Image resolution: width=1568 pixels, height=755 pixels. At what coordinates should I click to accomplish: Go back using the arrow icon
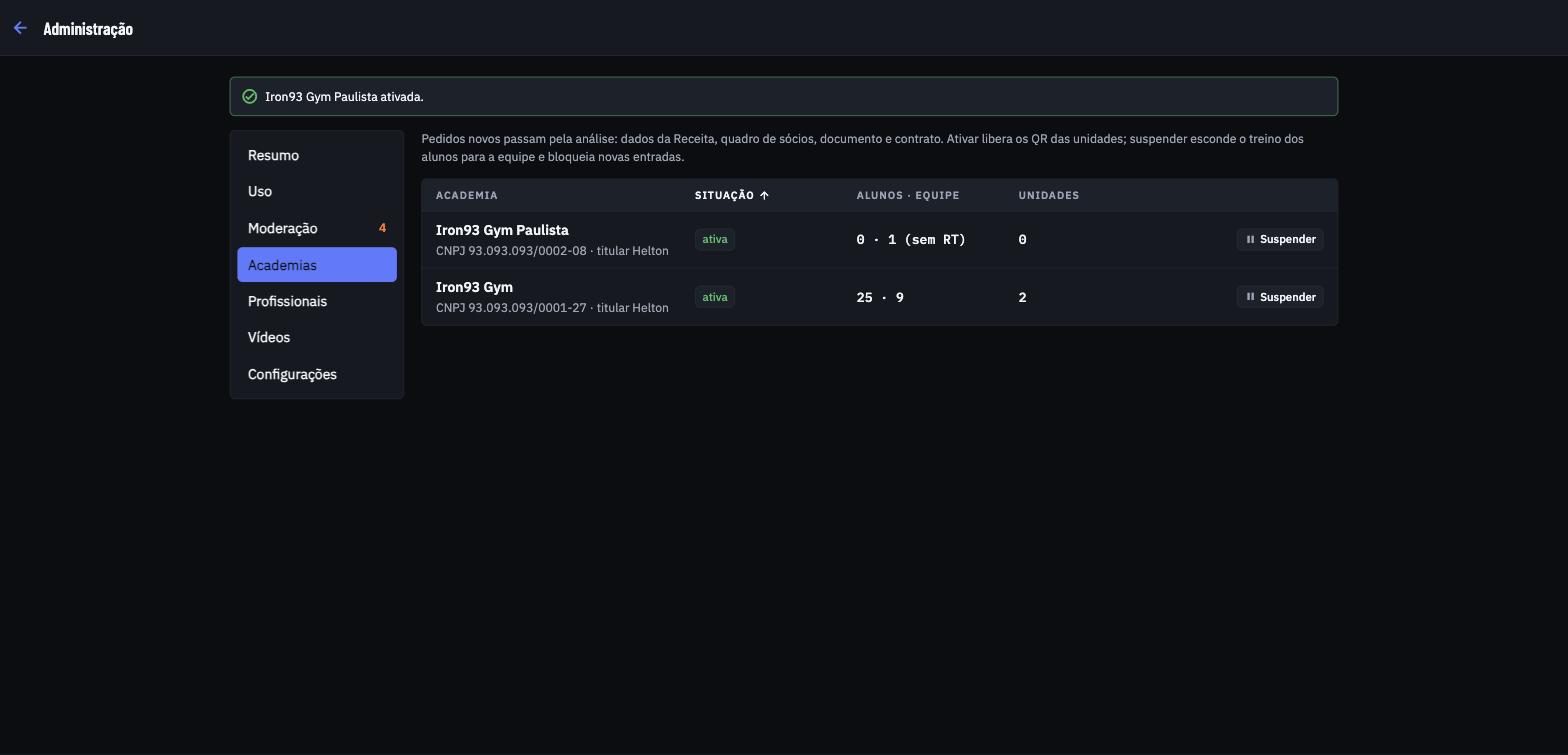20,28
